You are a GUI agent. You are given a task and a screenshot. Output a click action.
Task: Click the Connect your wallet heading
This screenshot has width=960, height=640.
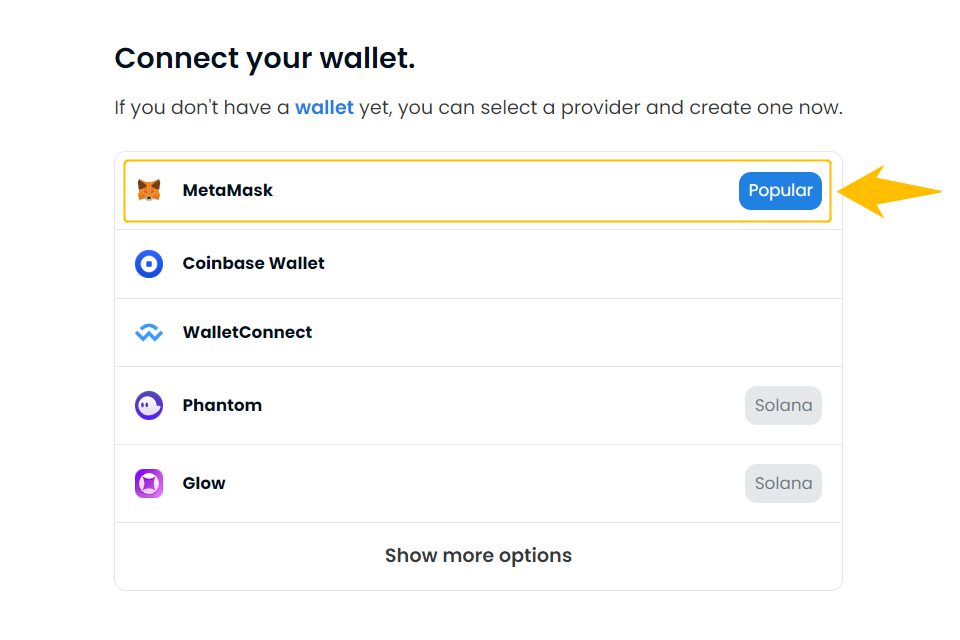(265, 59)
